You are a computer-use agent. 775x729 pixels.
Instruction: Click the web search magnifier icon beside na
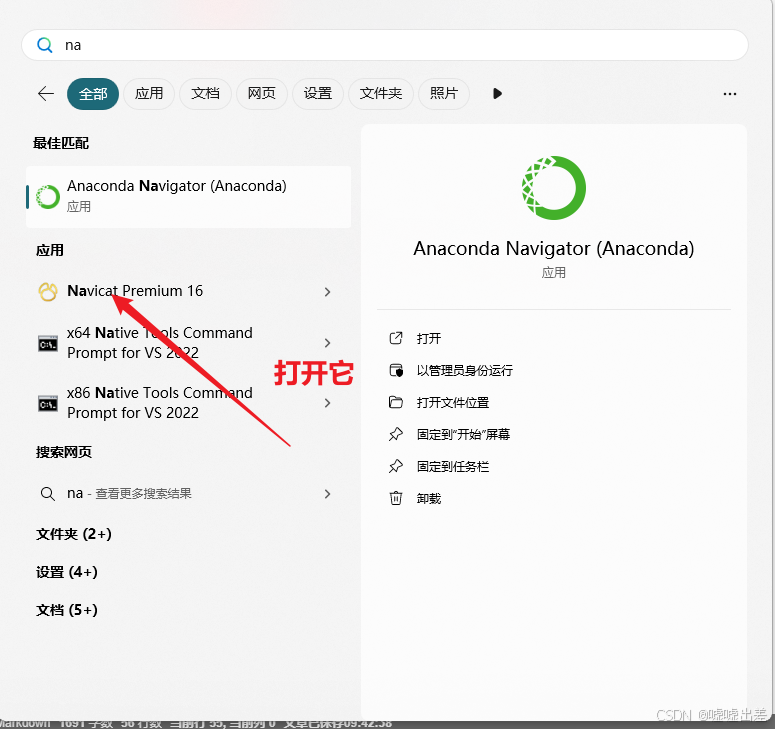tap(47, 494)
